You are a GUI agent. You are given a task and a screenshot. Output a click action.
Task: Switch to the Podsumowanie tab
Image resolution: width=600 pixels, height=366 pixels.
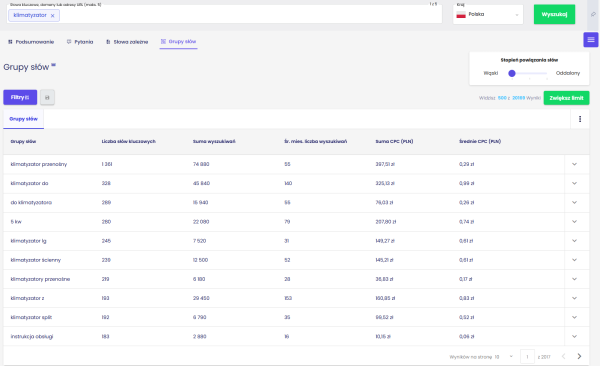[31, 42]
